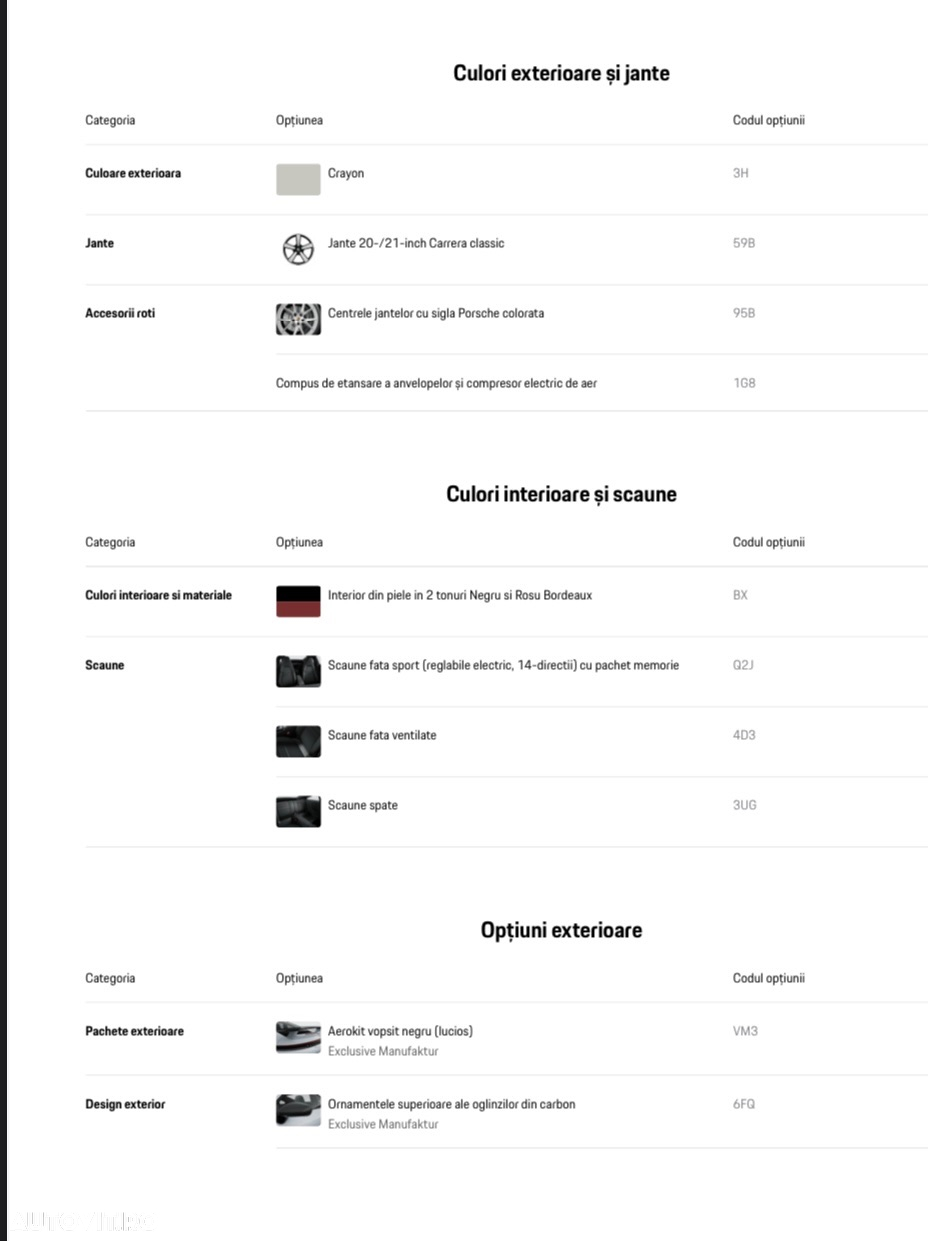Click the Black and Bordeaux Red interior swatch
This screenshot has width=928, height=1241.
(x=298, y=601)
